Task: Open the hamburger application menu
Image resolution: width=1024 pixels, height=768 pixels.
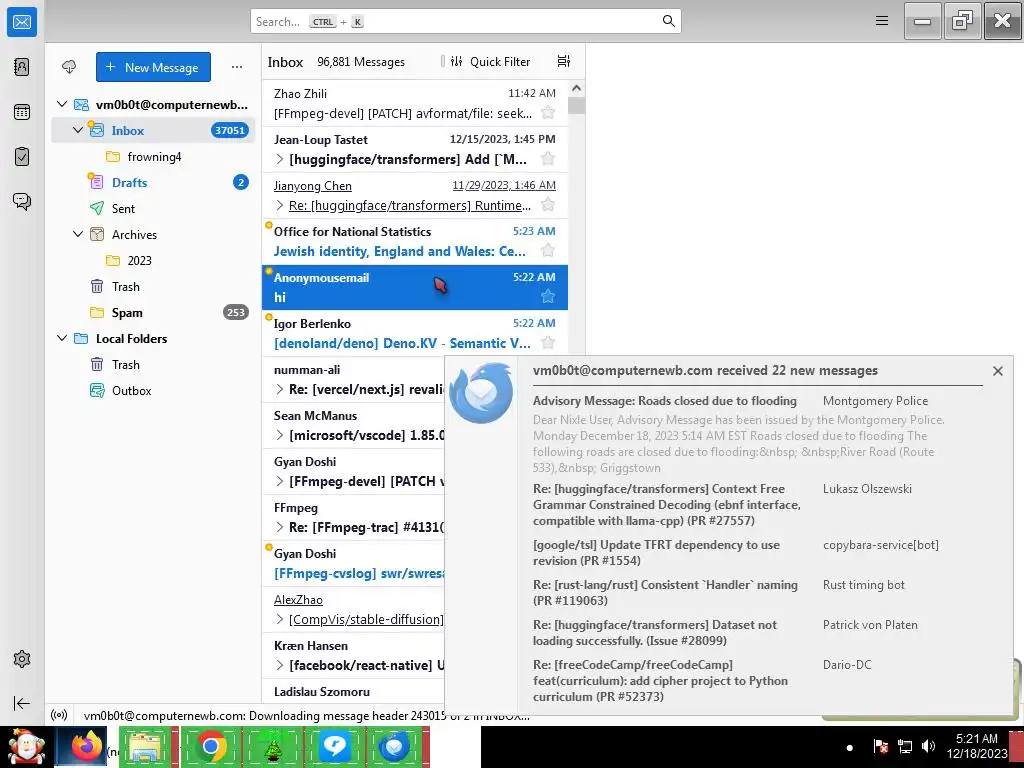Action: 882,21
